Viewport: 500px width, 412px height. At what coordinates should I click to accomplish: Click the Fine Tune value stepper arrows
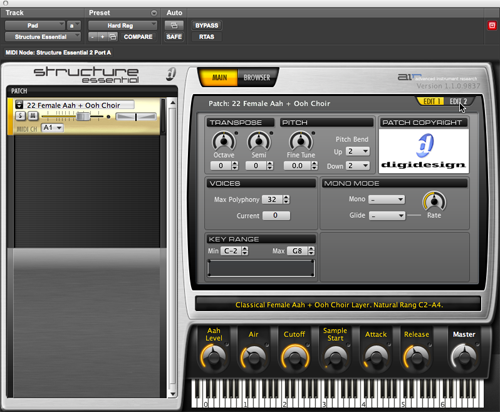[x=314, y=166]
